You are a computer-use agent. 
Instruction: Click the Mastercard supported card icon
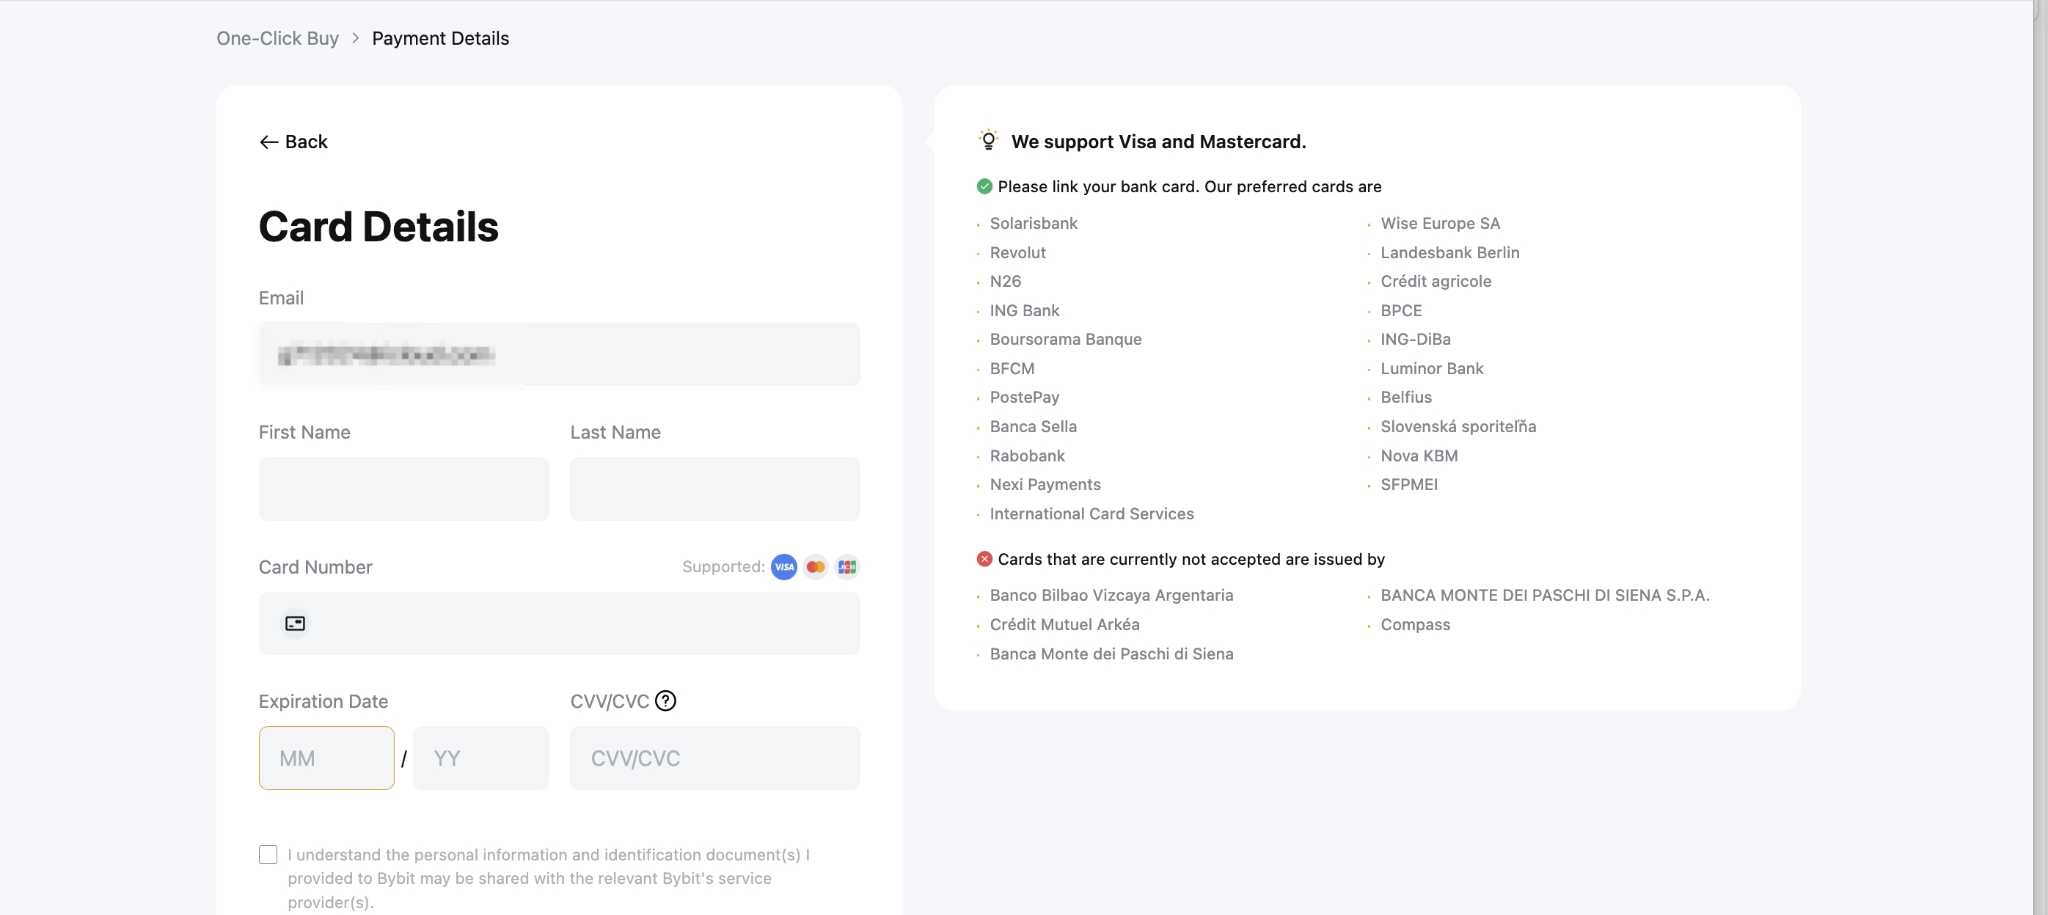pos(816,567)
